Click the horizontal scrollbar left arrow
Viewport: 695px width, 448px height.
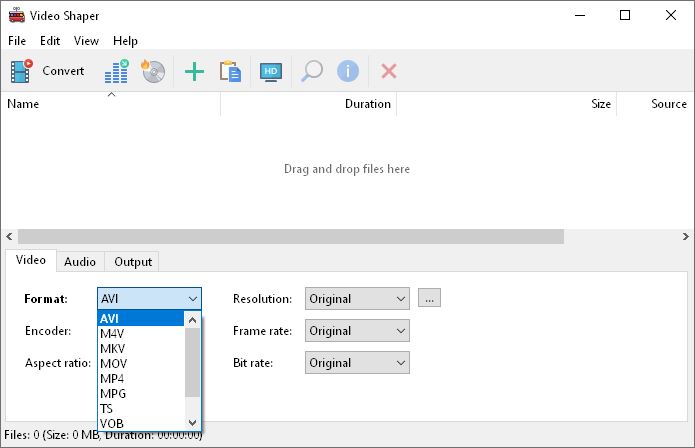pos(9,237)
